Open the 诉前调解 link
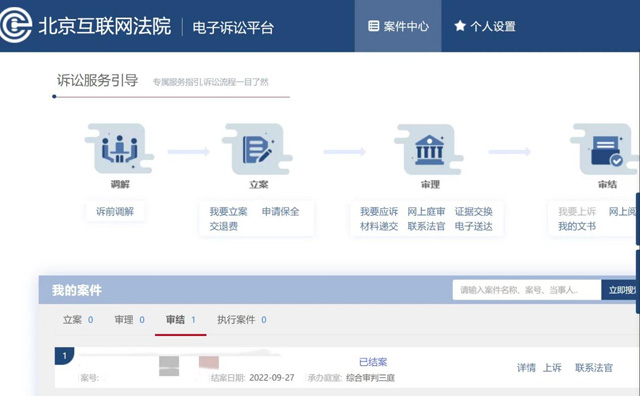Image resolution: width=640 pixels, height=396 pixels. point(115,211)
